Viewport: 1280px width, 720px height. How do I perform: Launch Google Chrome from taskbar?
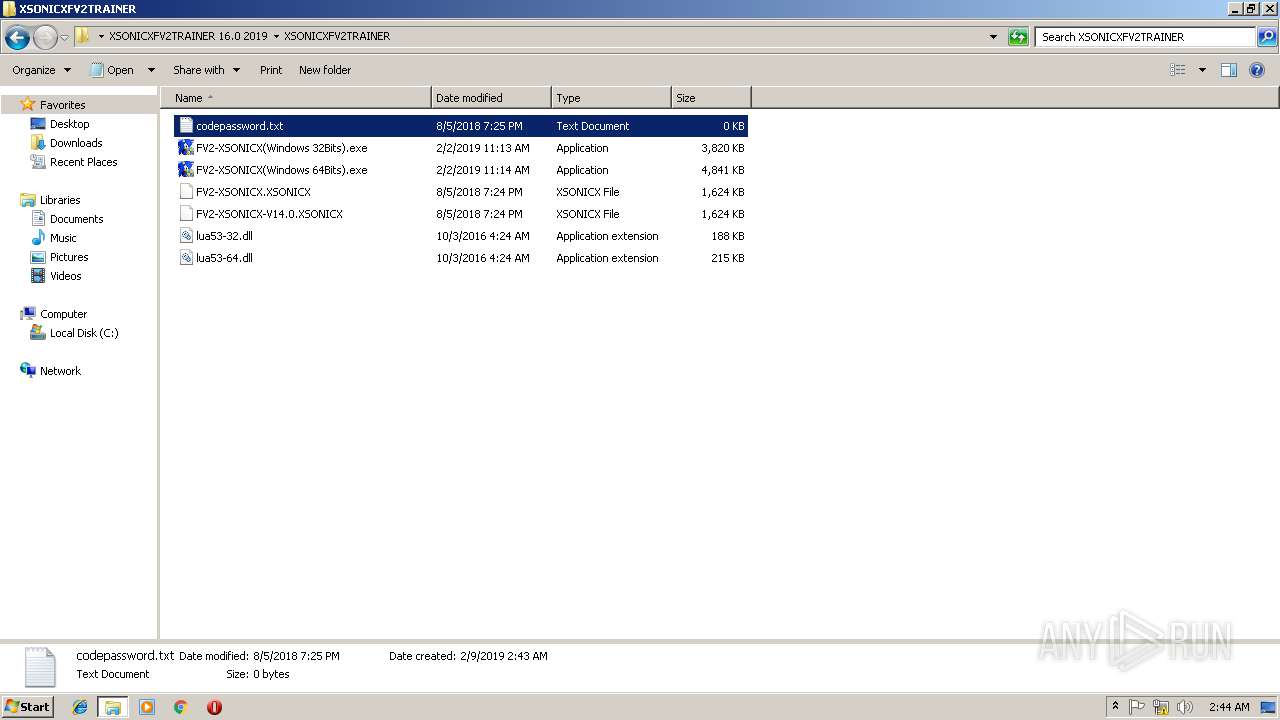click(x=181, y=707)
